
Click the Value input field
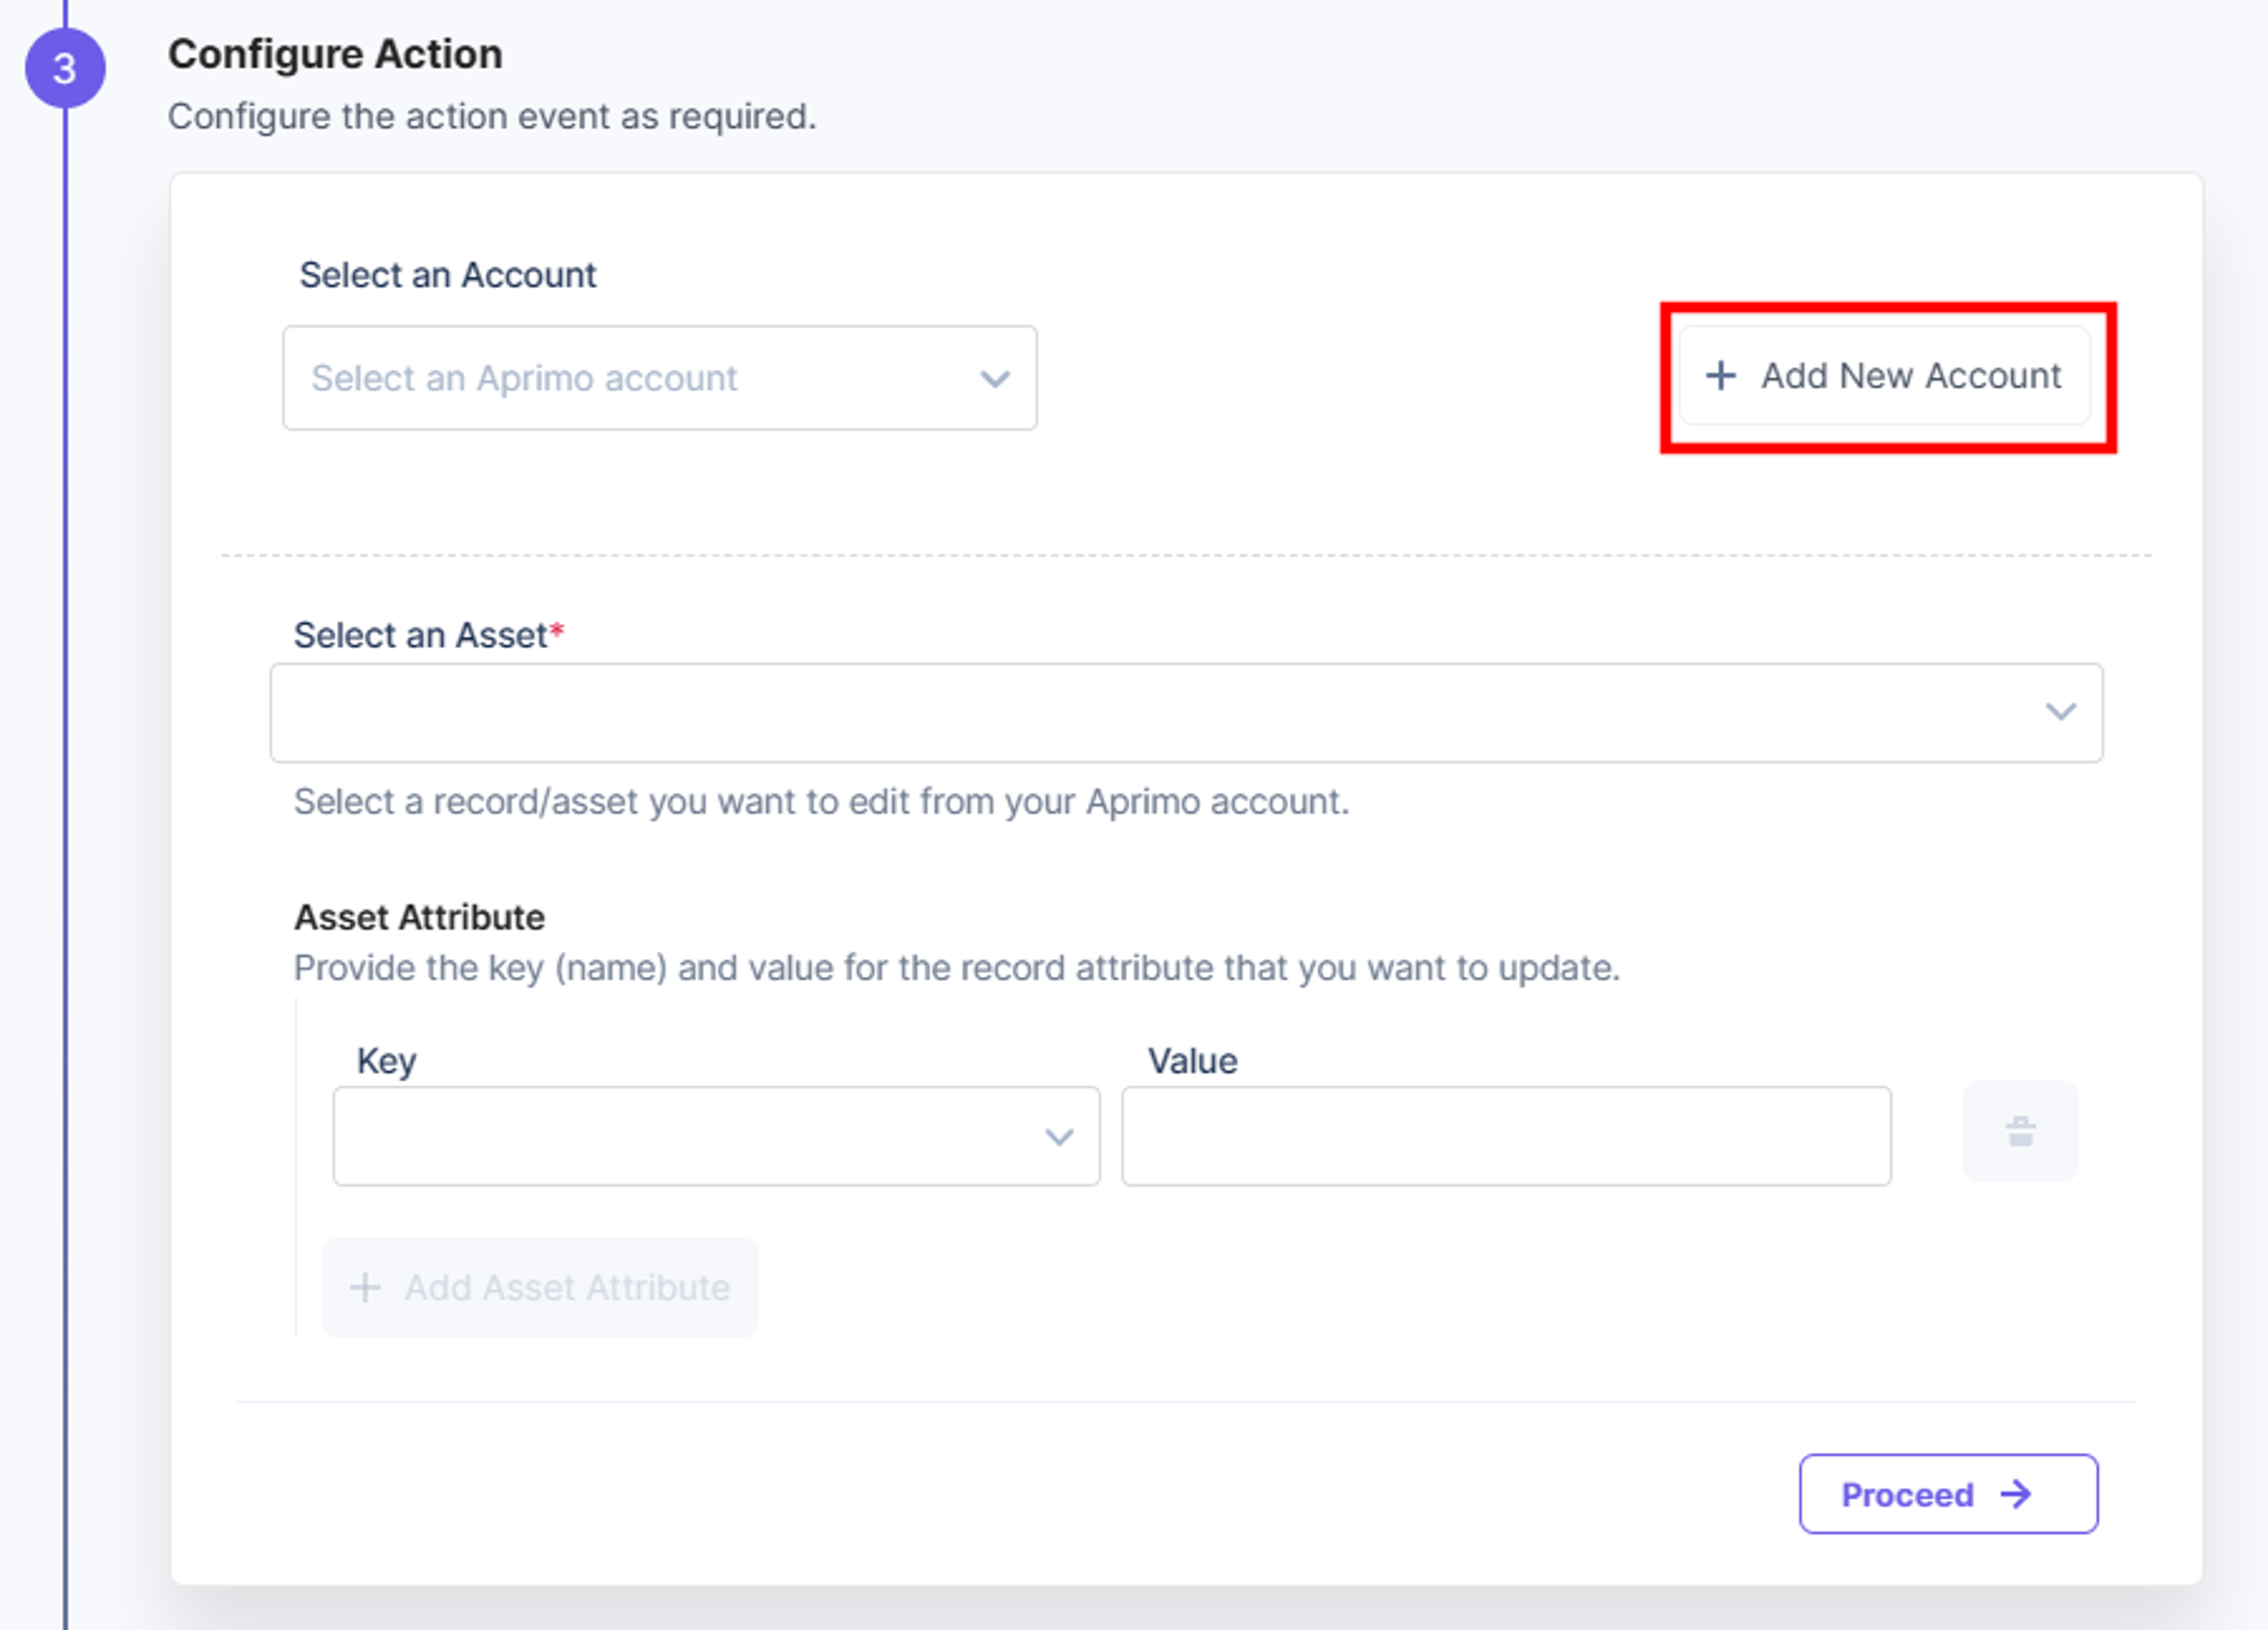pos(1506,1136)
